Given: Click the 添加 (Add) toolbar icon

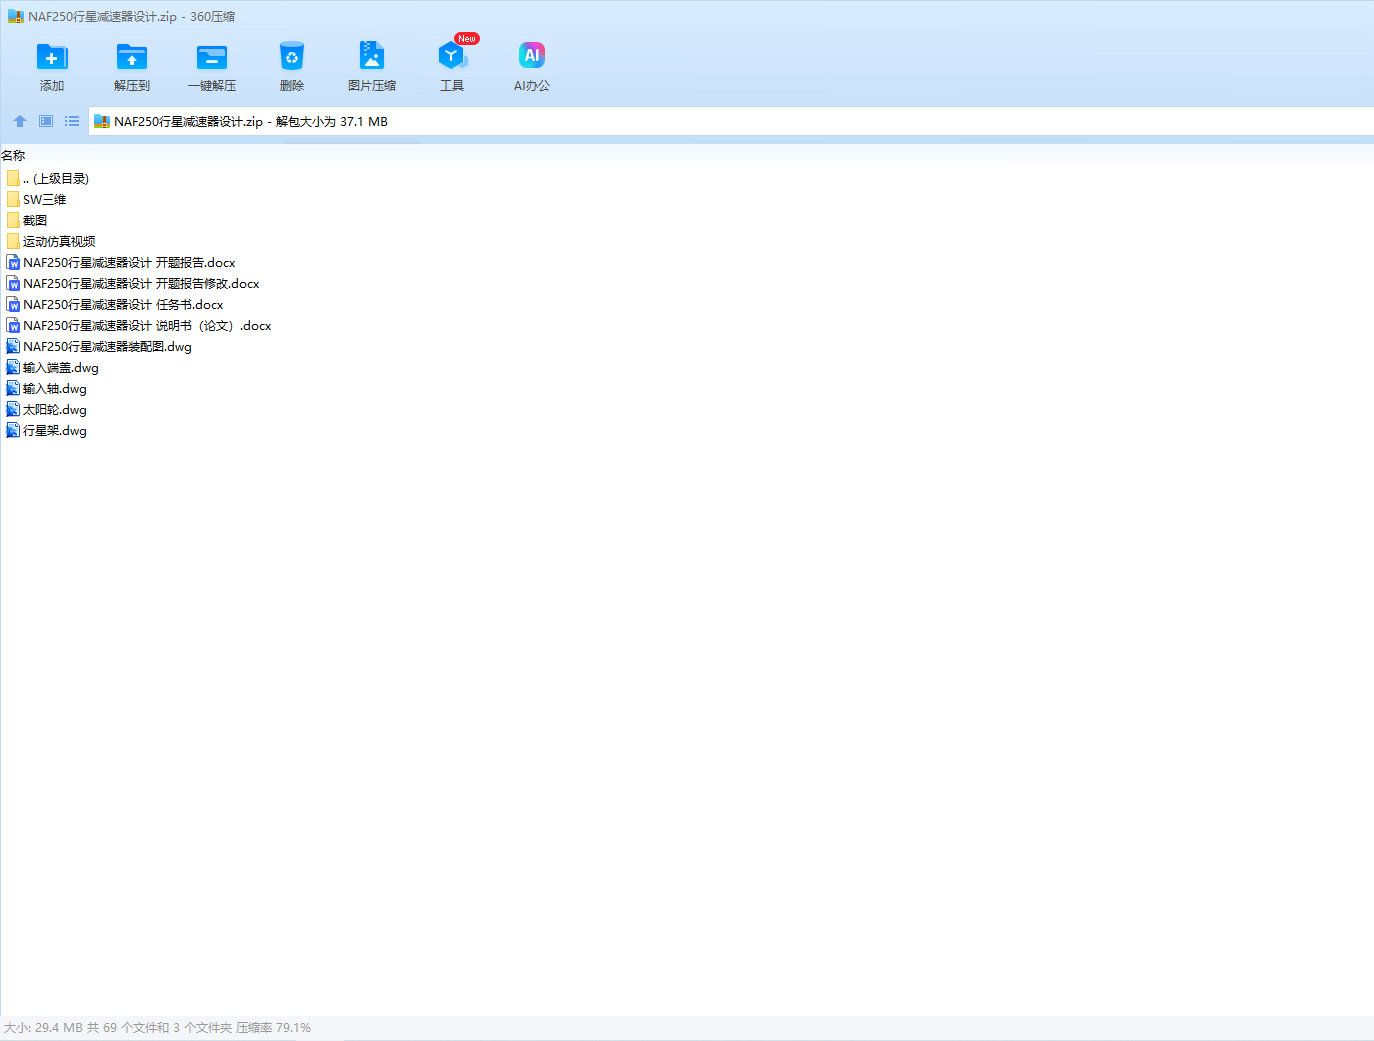Looking at the screenshot, I should 52,57.
